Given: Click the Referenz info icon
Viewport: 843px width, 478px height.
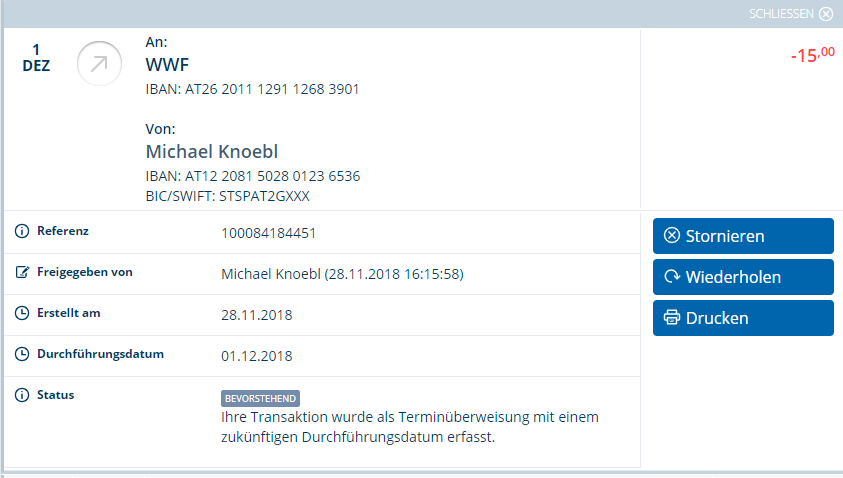Looking at the screenshot, I should click(22, 231).
